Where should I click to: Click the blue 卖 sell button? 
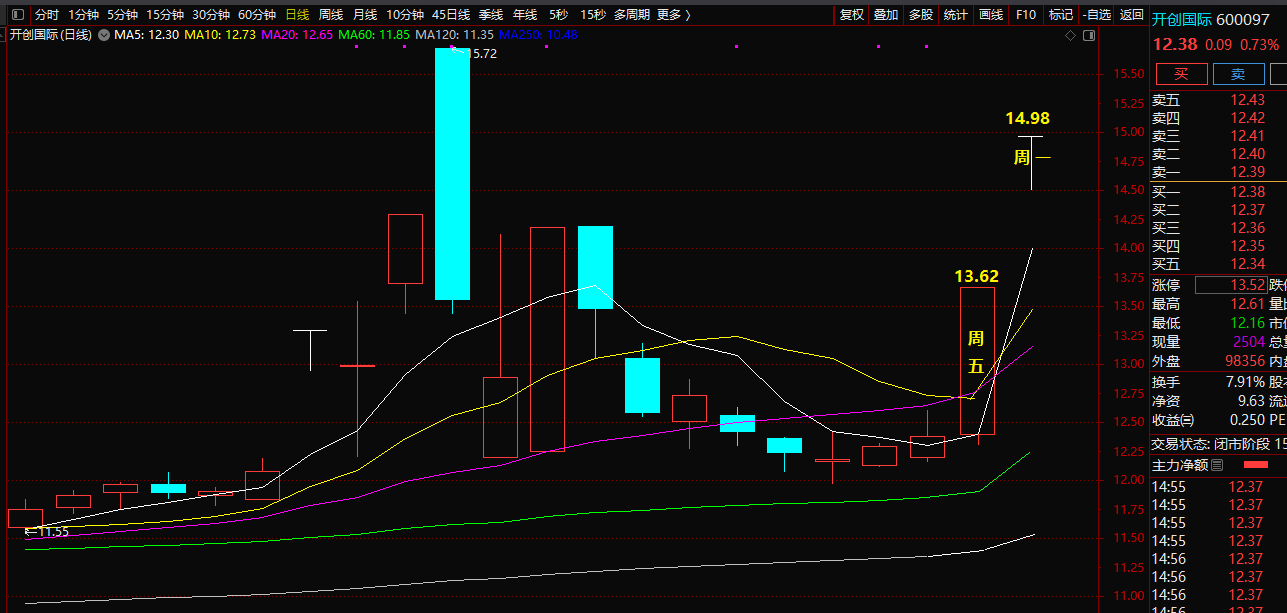tap(1238, 74)
